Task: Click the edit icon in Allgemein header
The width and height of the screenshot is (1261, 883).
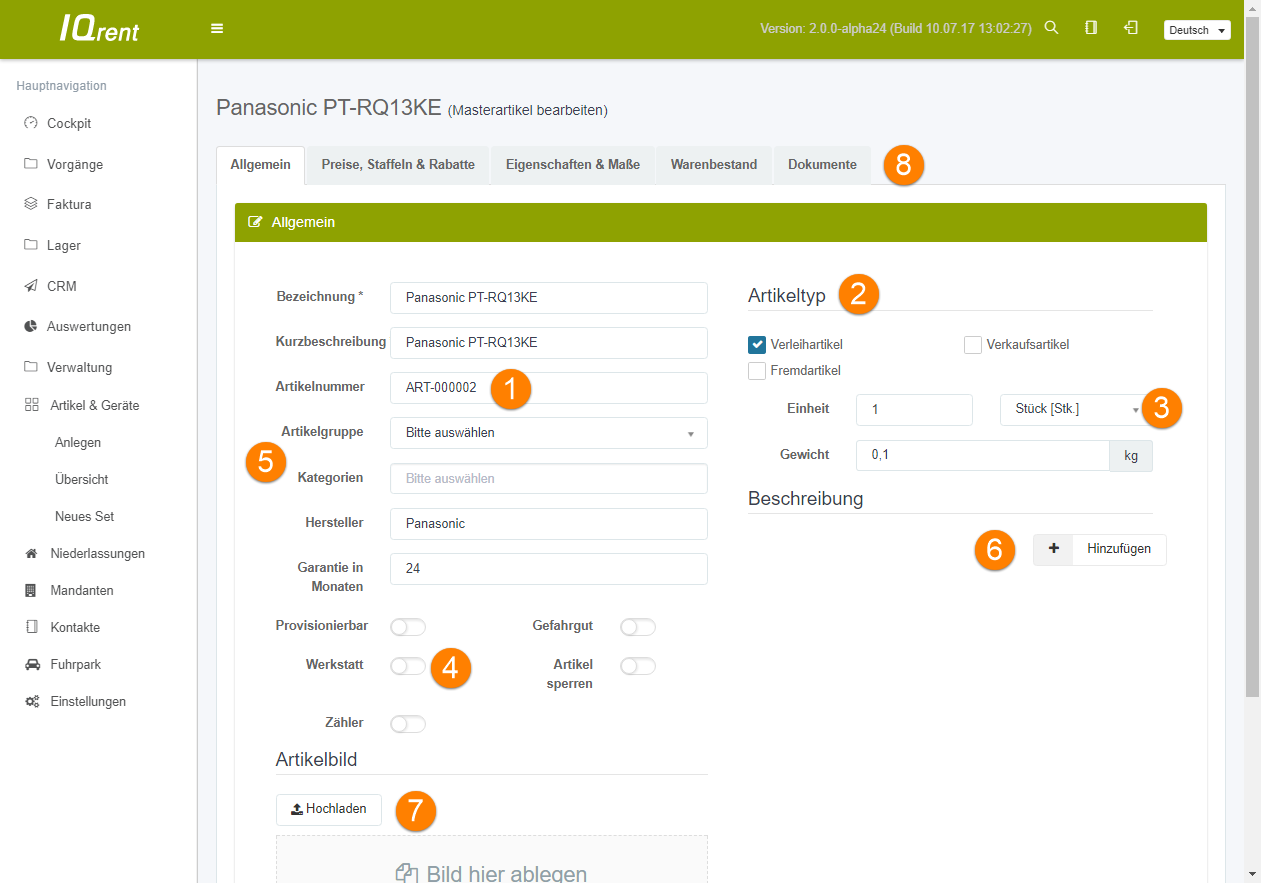Action: pyautogui.click(x=255, y=222)
